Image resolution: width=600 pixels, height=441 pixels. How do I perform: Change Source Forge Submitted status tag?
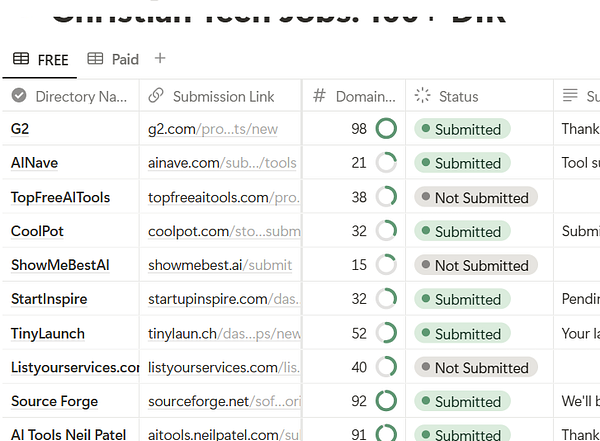click(x=462, y=402)
